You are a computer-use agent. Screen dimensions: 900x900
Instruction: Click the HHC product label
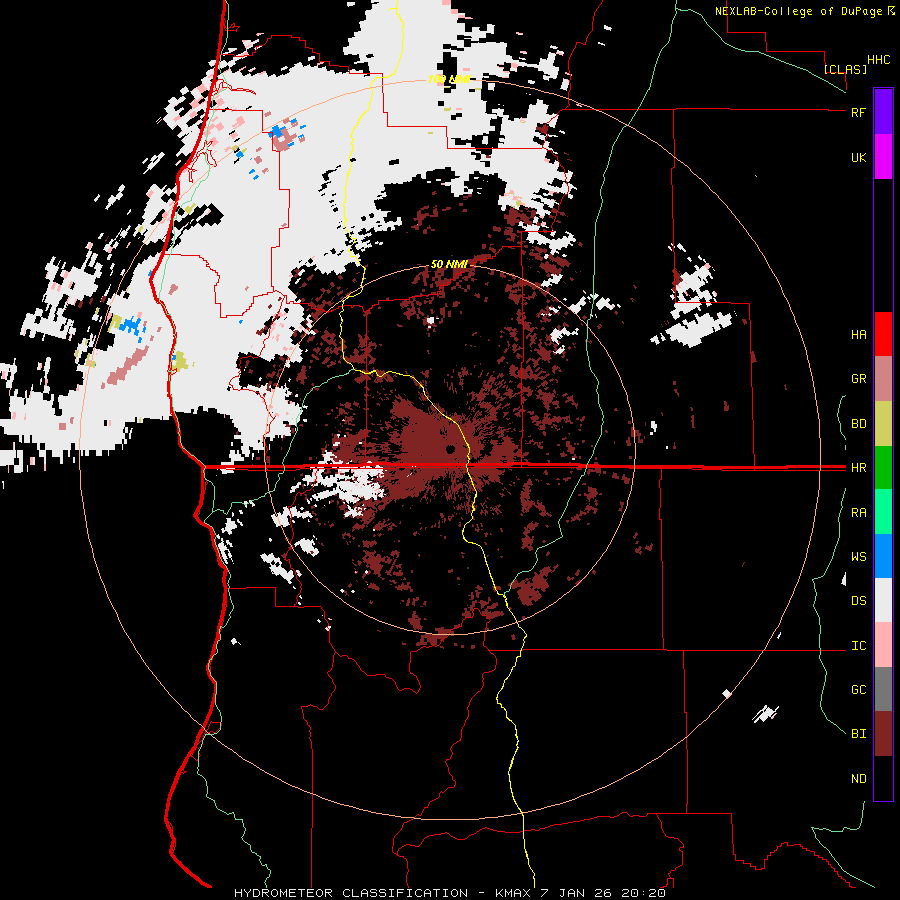point(878,60)
